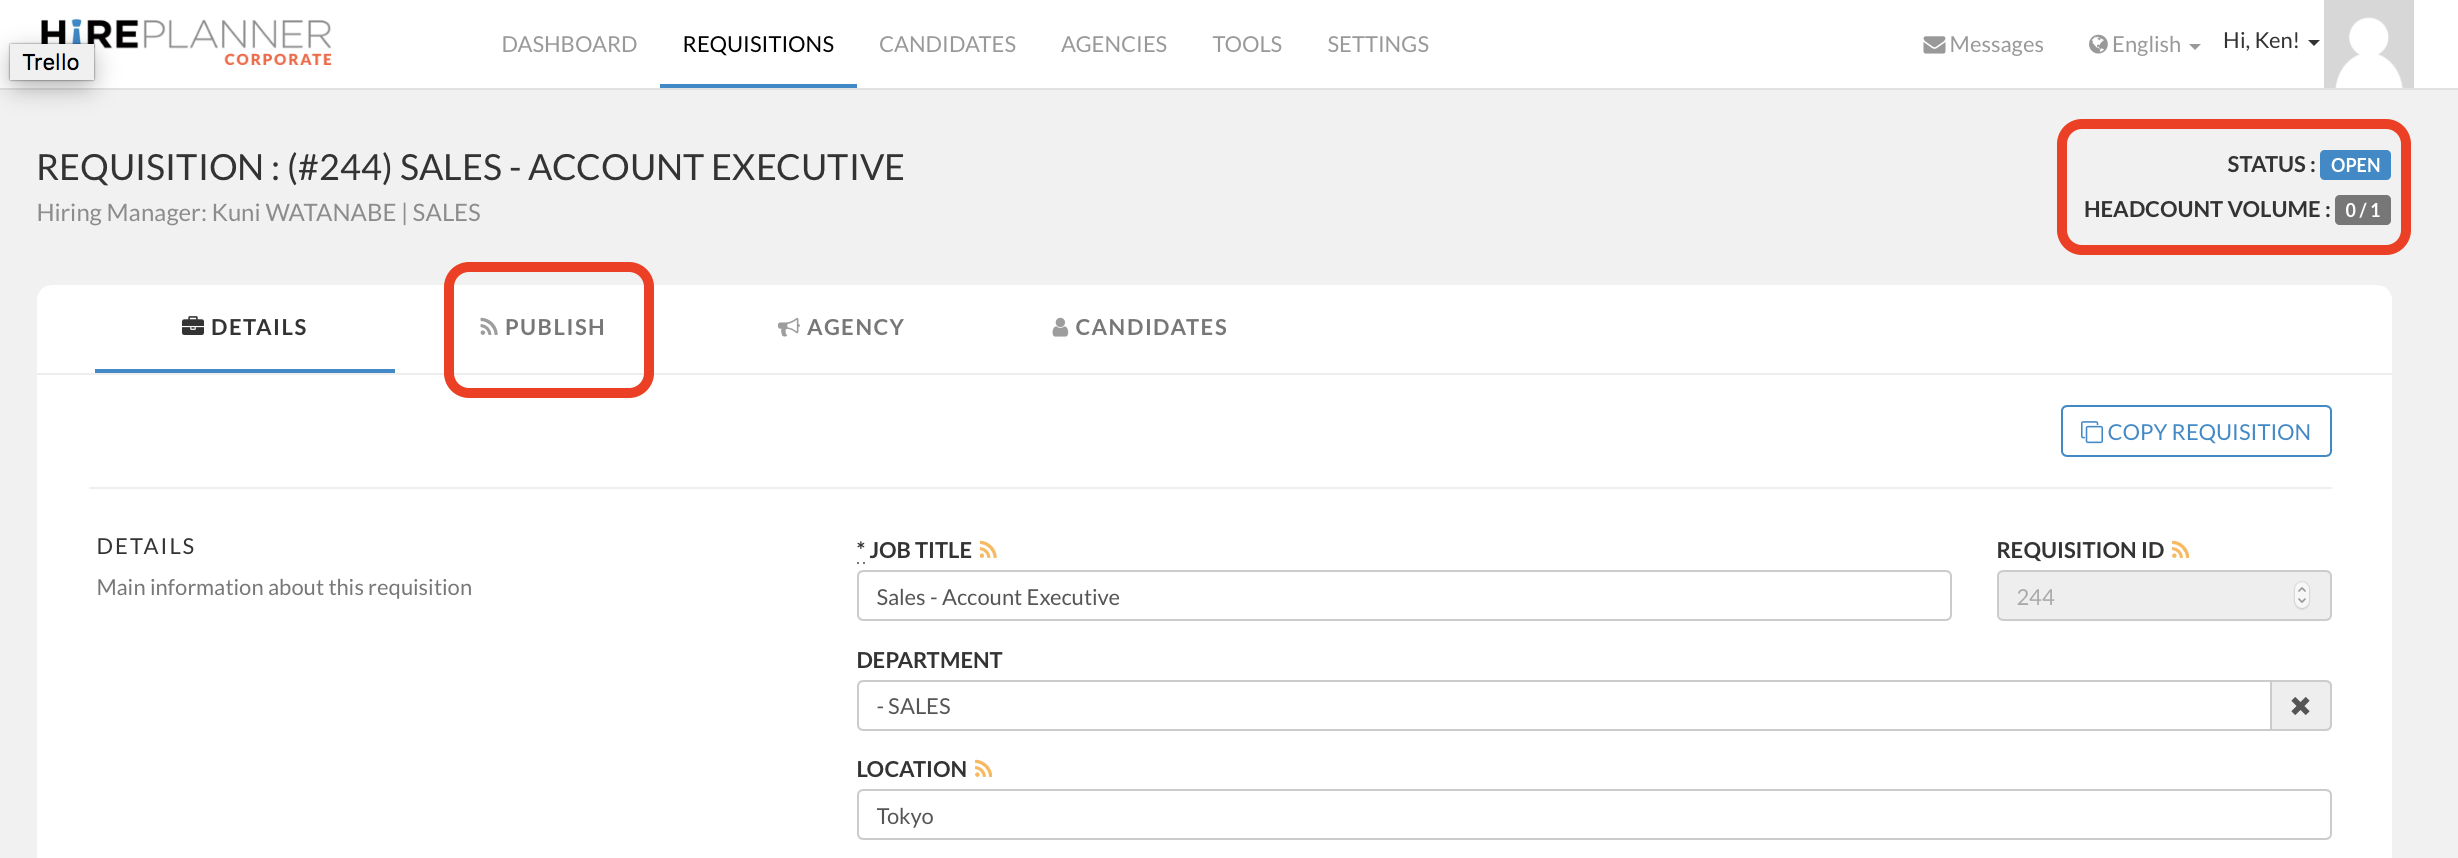Image resolution: width=2458 pixels, height=858 pixels.
Task: Open Messages from the envelope link
Action: point(1983,44)
